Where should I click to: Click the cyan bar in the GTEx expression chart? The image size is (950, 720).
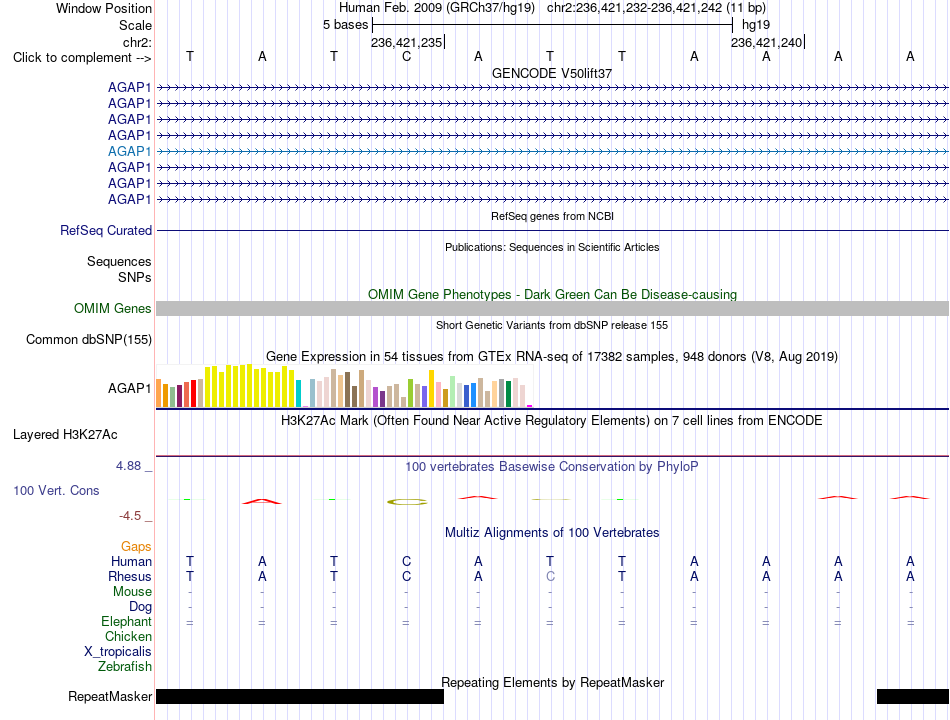[x=298, y=393]
